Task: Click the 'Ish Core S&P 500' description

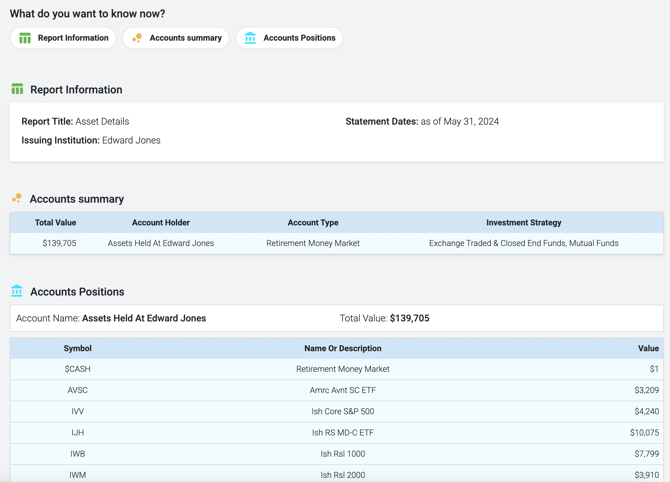Action: pyautogui.click(x=343, y=411)
